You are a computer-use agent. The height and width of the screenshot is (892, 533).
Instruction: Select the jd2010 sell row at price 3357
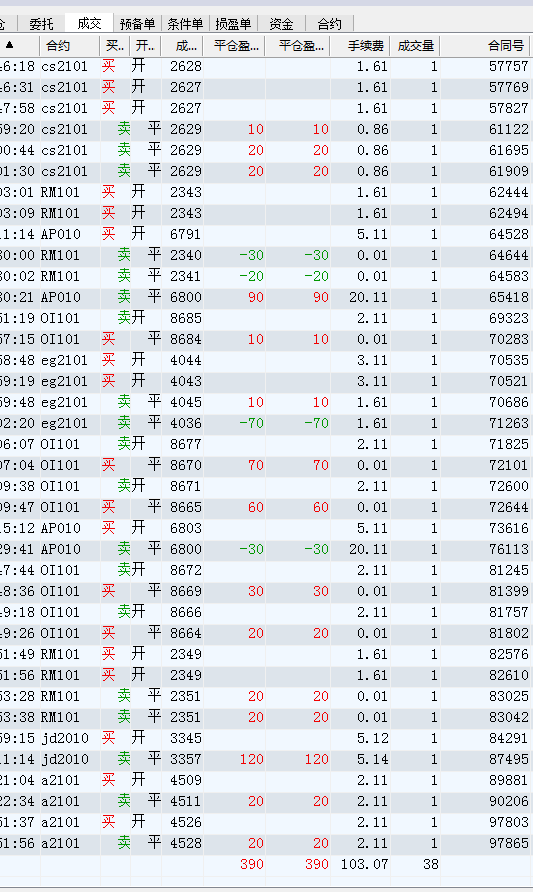266,759
